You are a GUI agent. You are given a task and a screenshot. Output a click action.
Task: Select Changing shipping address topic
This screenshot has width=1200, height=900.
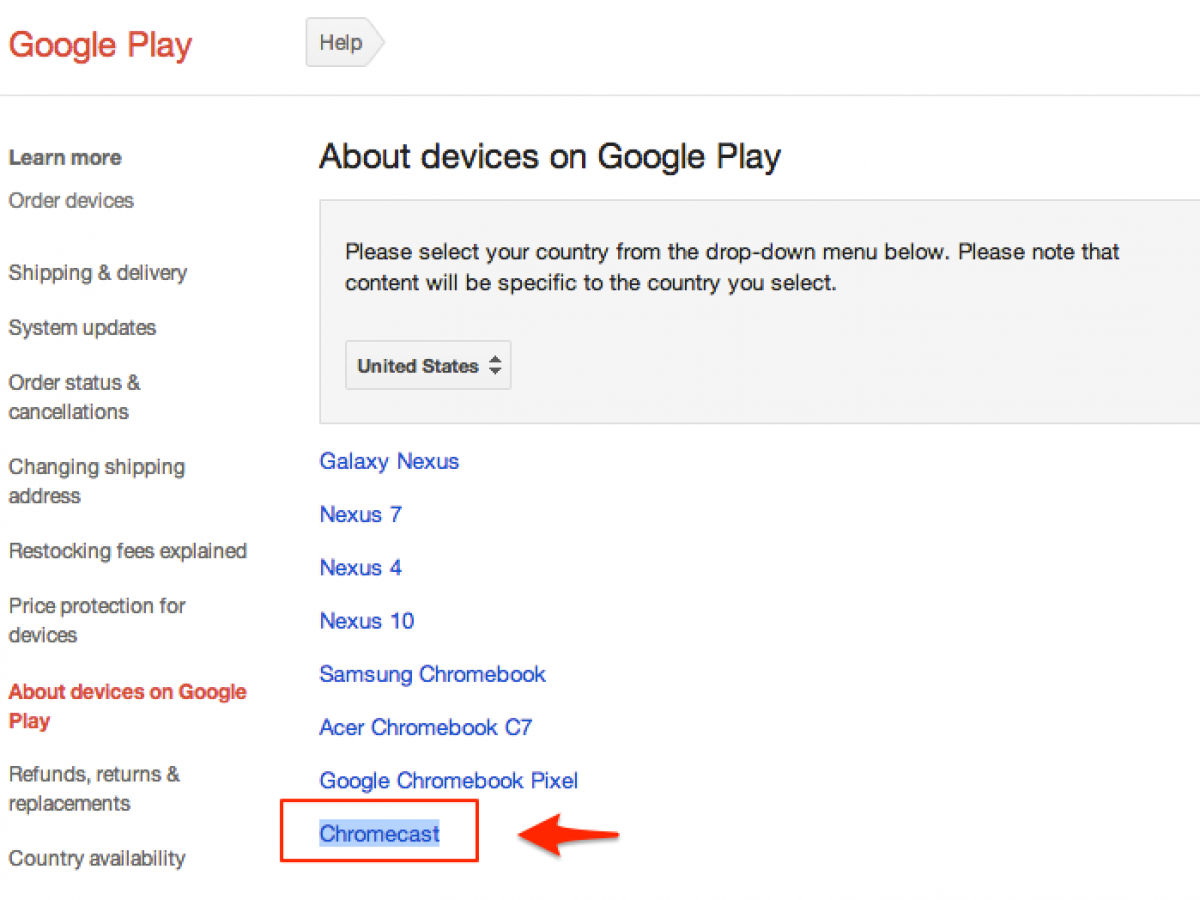96,481
